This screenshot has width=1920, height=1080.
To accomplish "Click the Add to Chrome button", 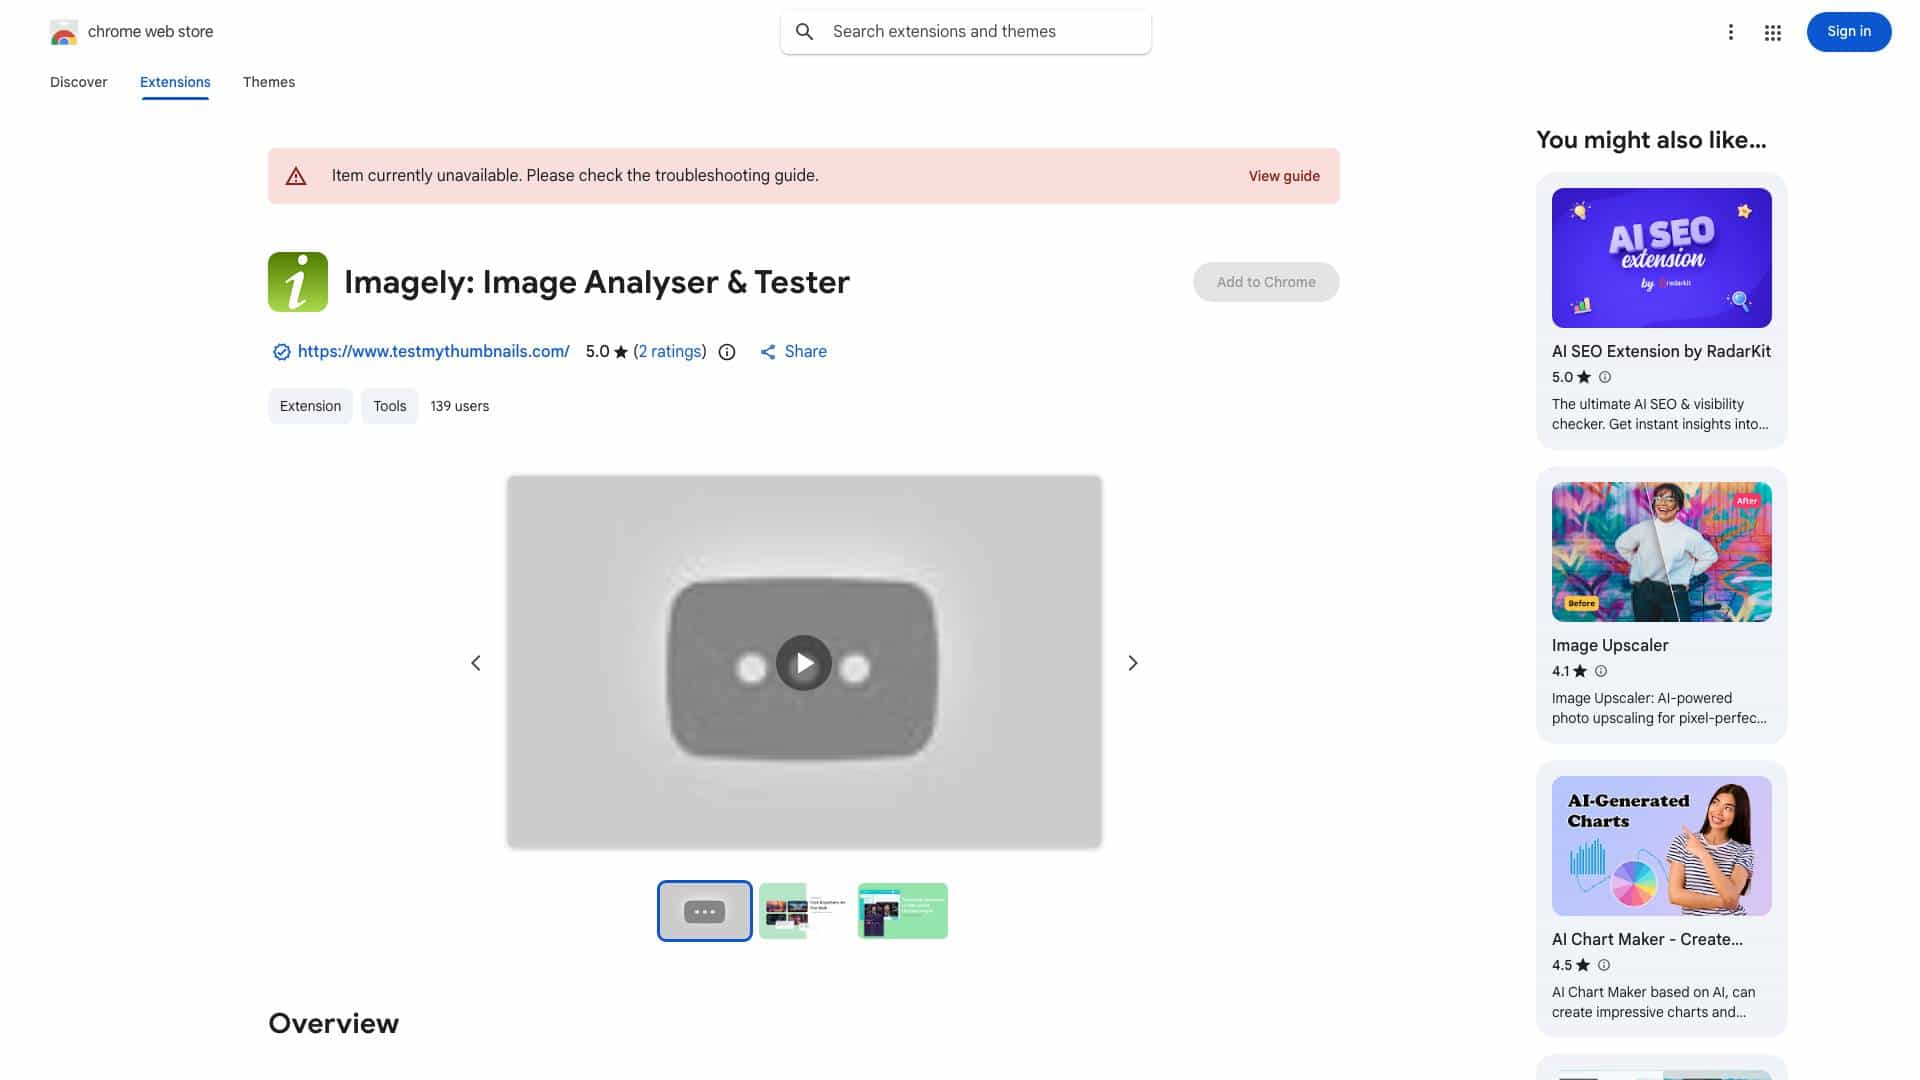I will [x=1266, y=282].
